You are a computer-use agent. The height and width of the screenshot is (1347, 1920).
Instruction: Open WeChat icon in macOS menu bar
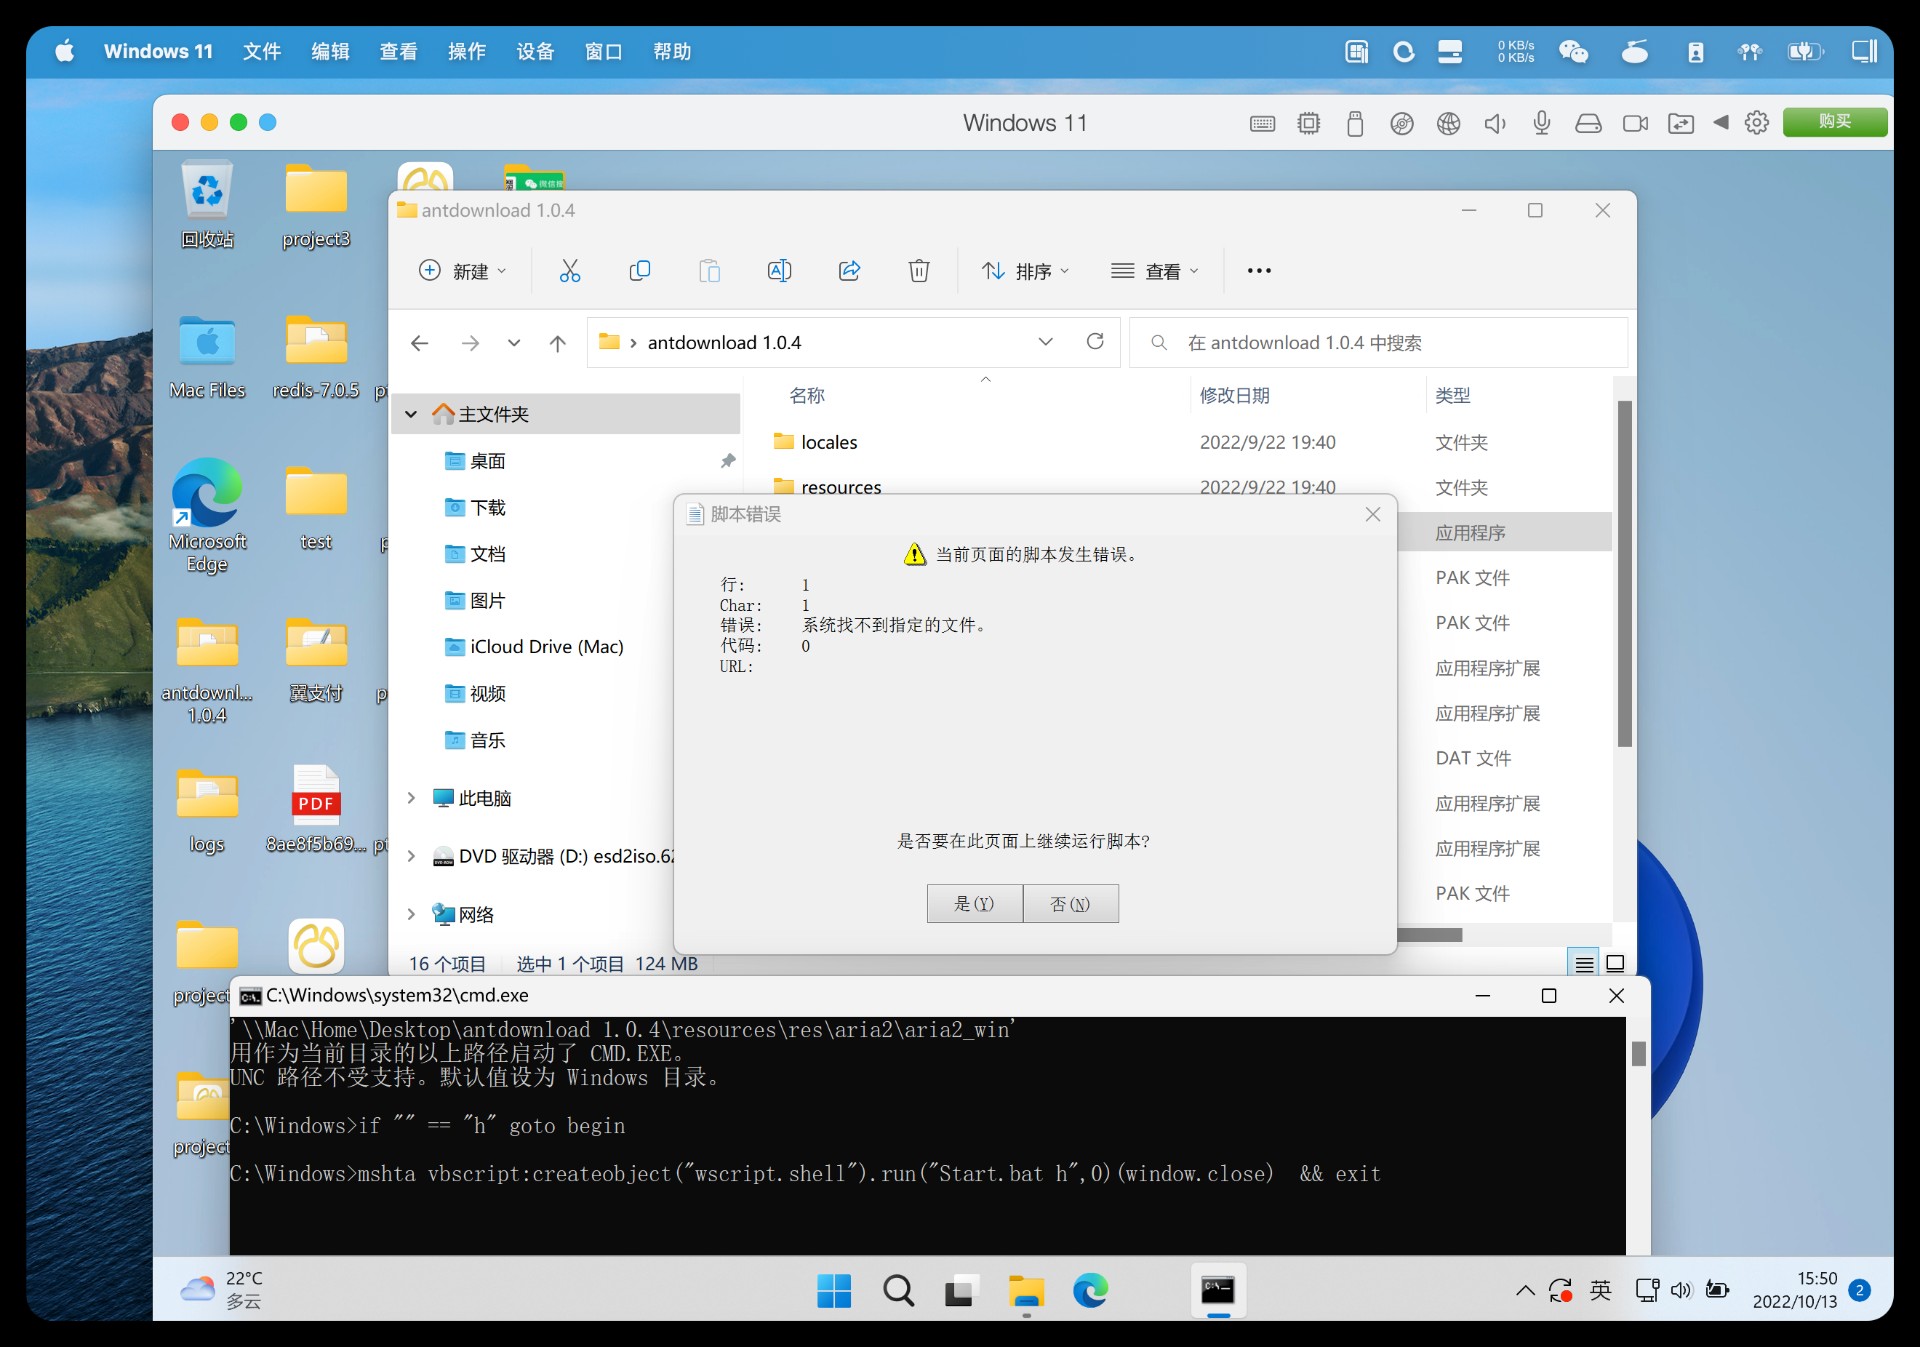1573,52
